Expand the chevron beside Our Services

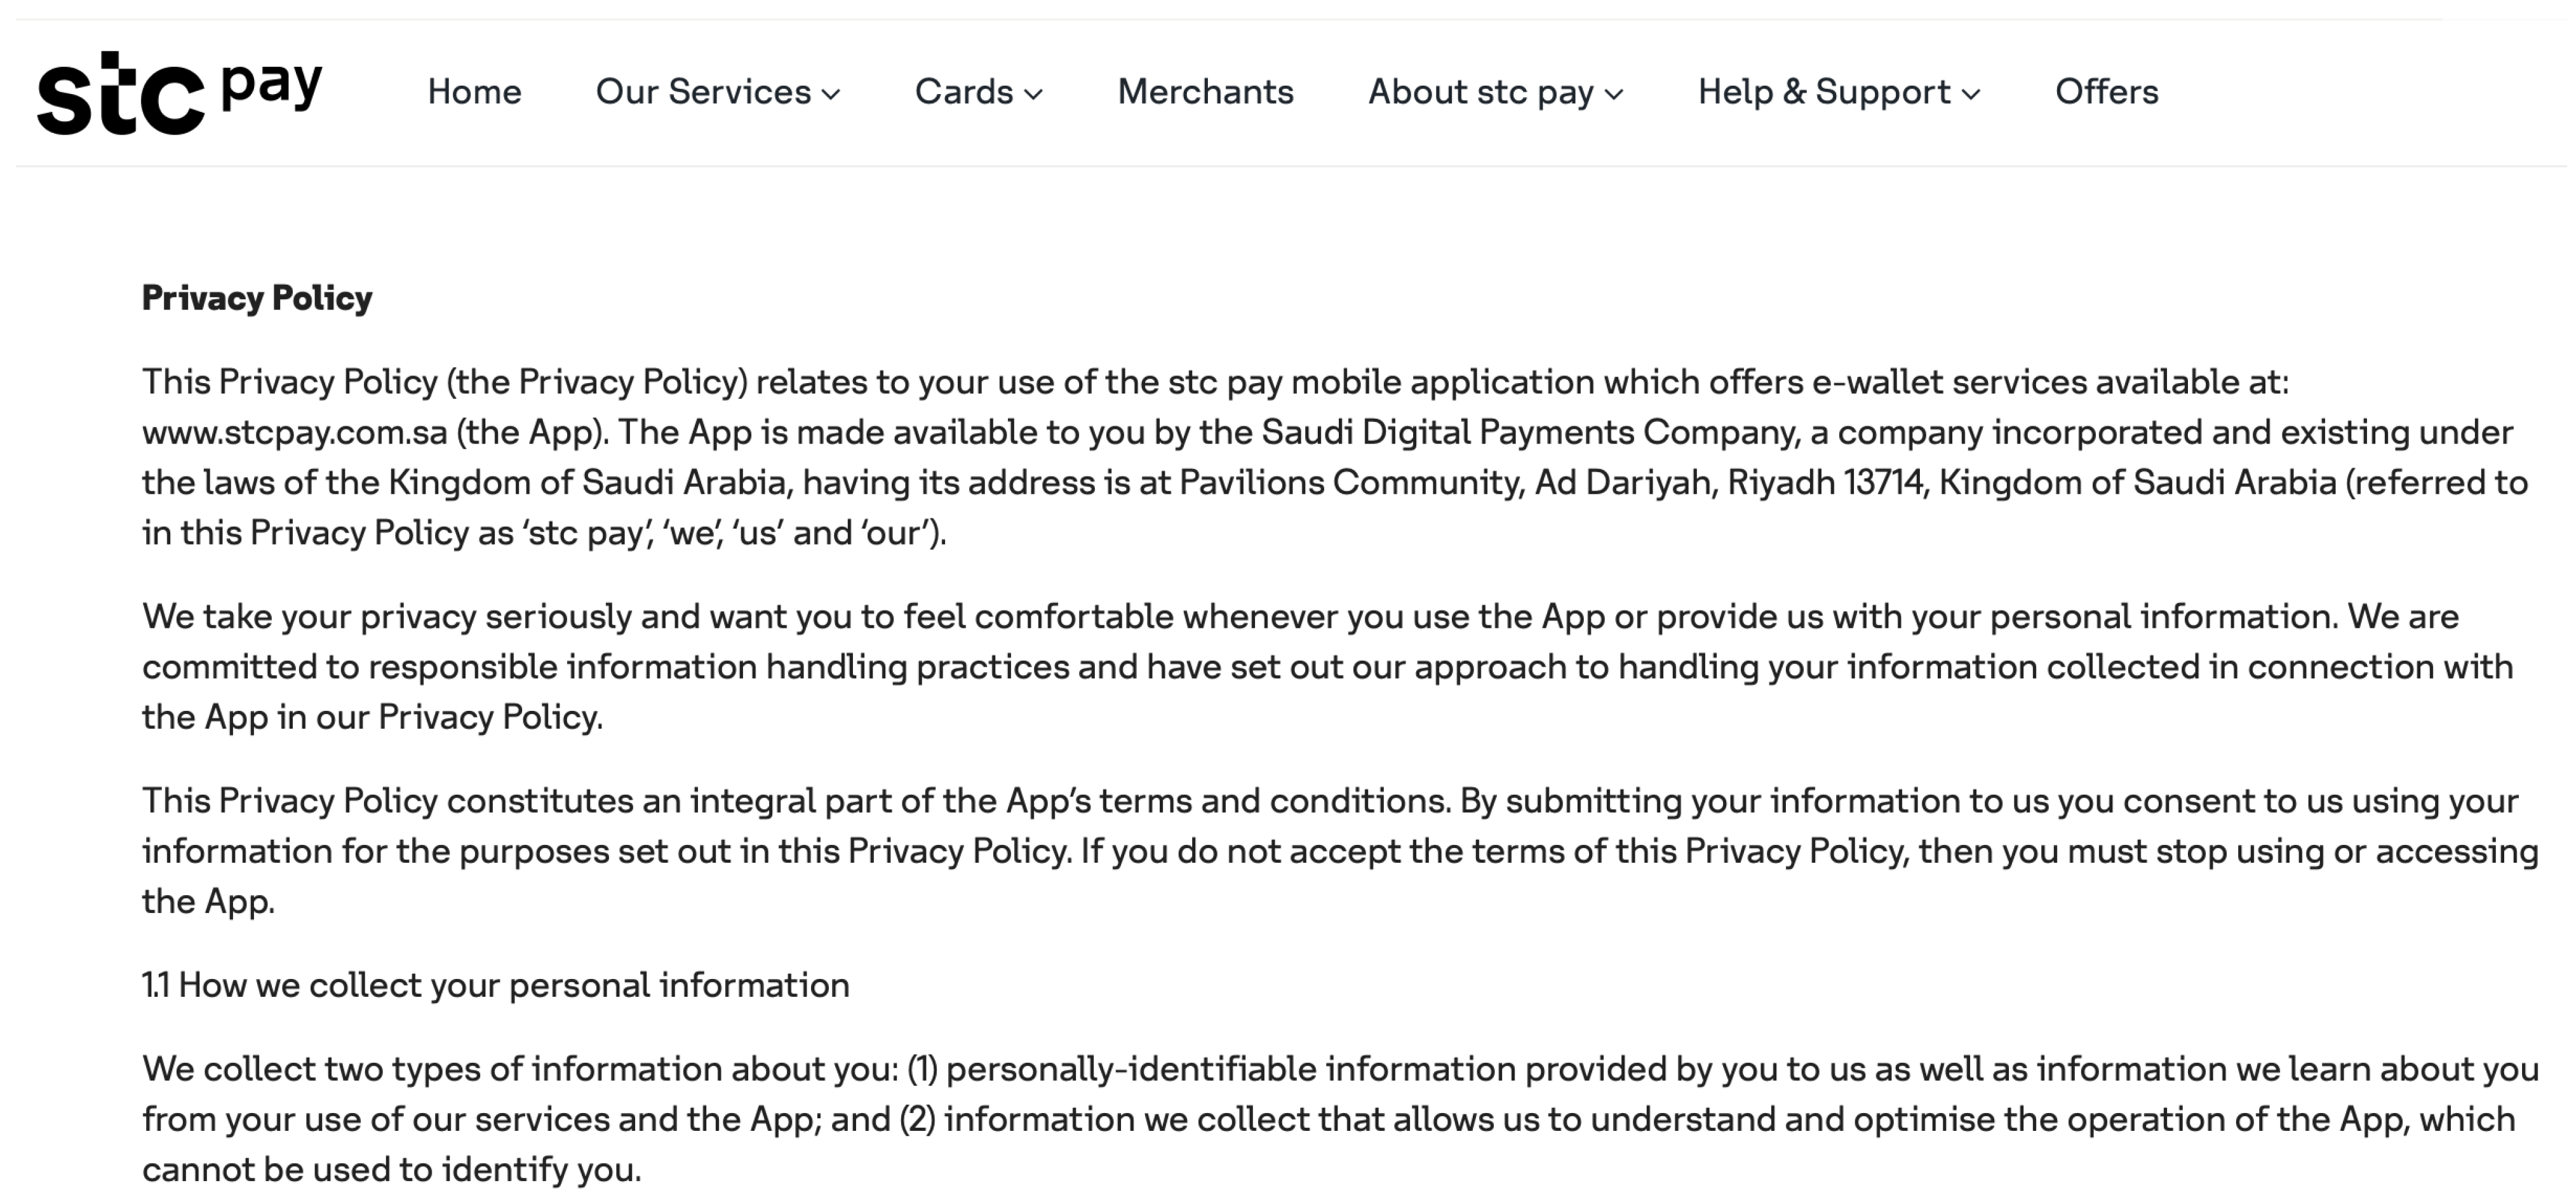tap(831, 95)
